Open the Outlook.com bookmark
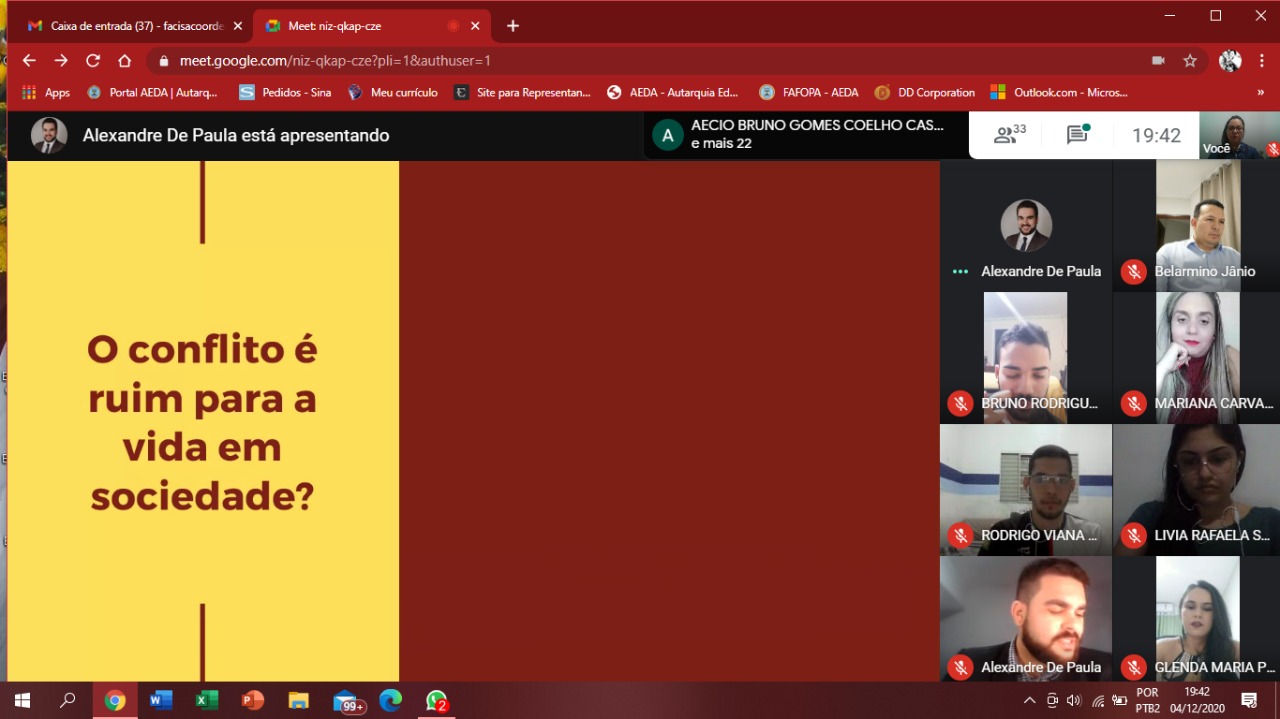Viewport: 1280px width, 719px height. click(x=1059, y=92)
